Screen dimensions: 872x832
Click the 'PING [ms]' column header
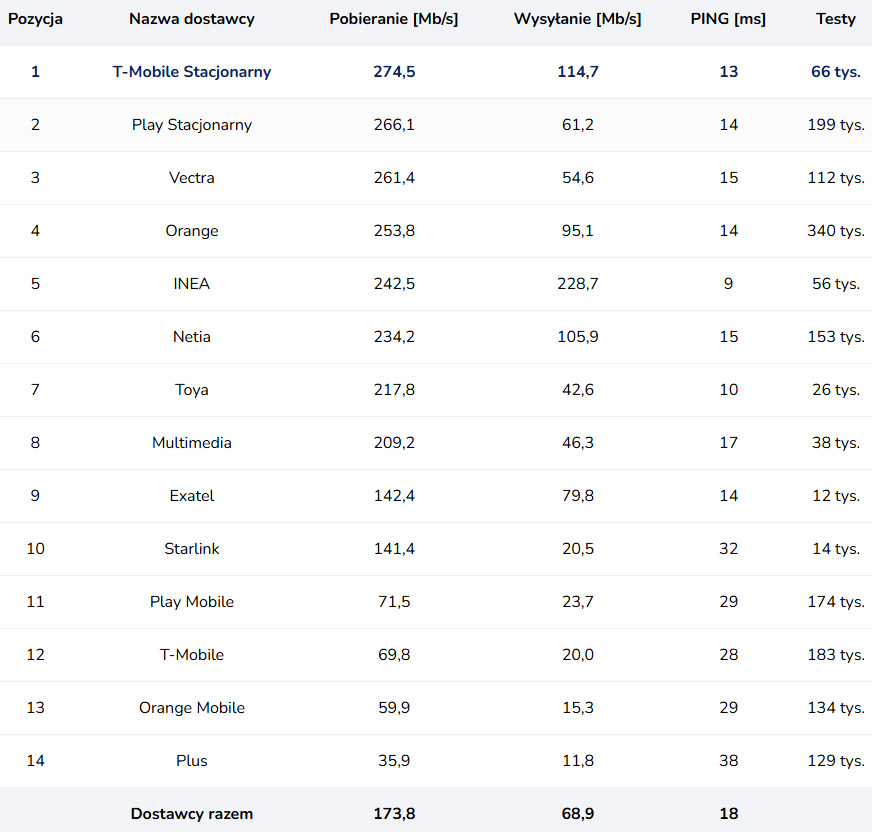click(x=729, y=19)
